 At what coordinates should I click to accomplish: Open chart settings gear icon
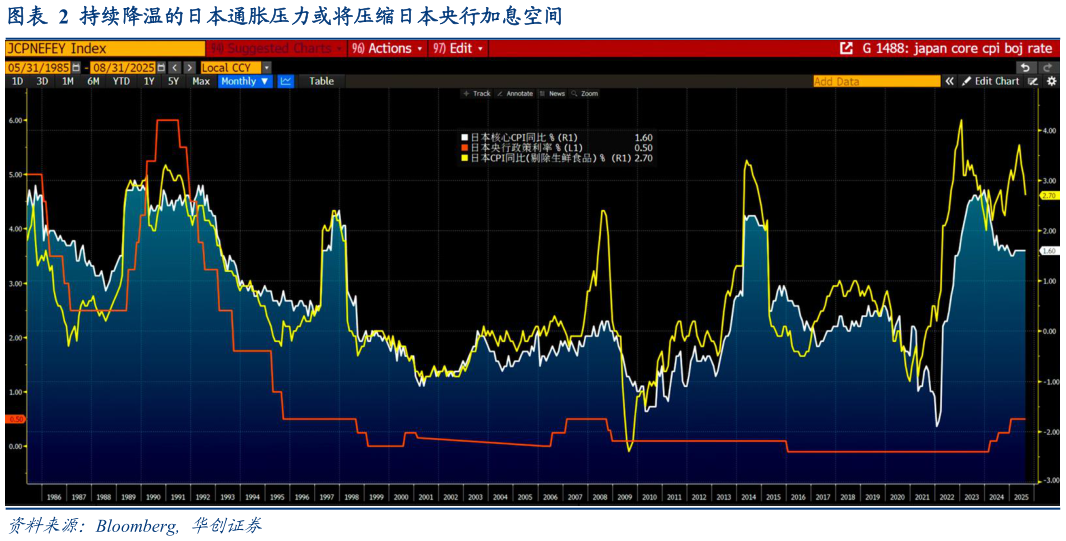[1051, 81]
